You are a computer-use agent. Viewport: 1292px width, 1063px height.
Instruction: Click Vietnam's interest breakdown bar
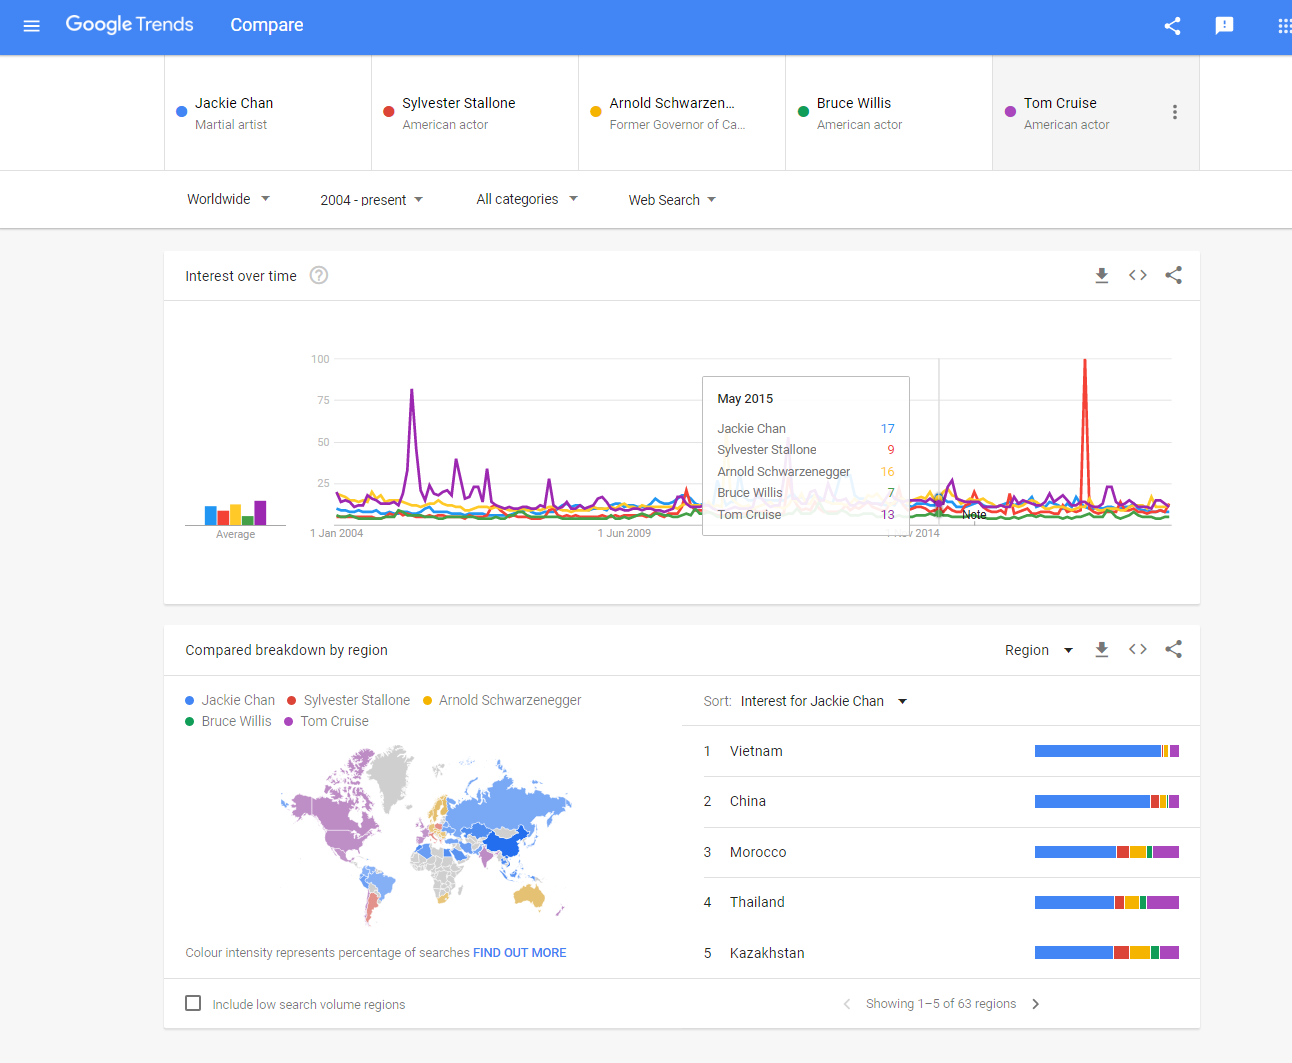point(1107,751)
